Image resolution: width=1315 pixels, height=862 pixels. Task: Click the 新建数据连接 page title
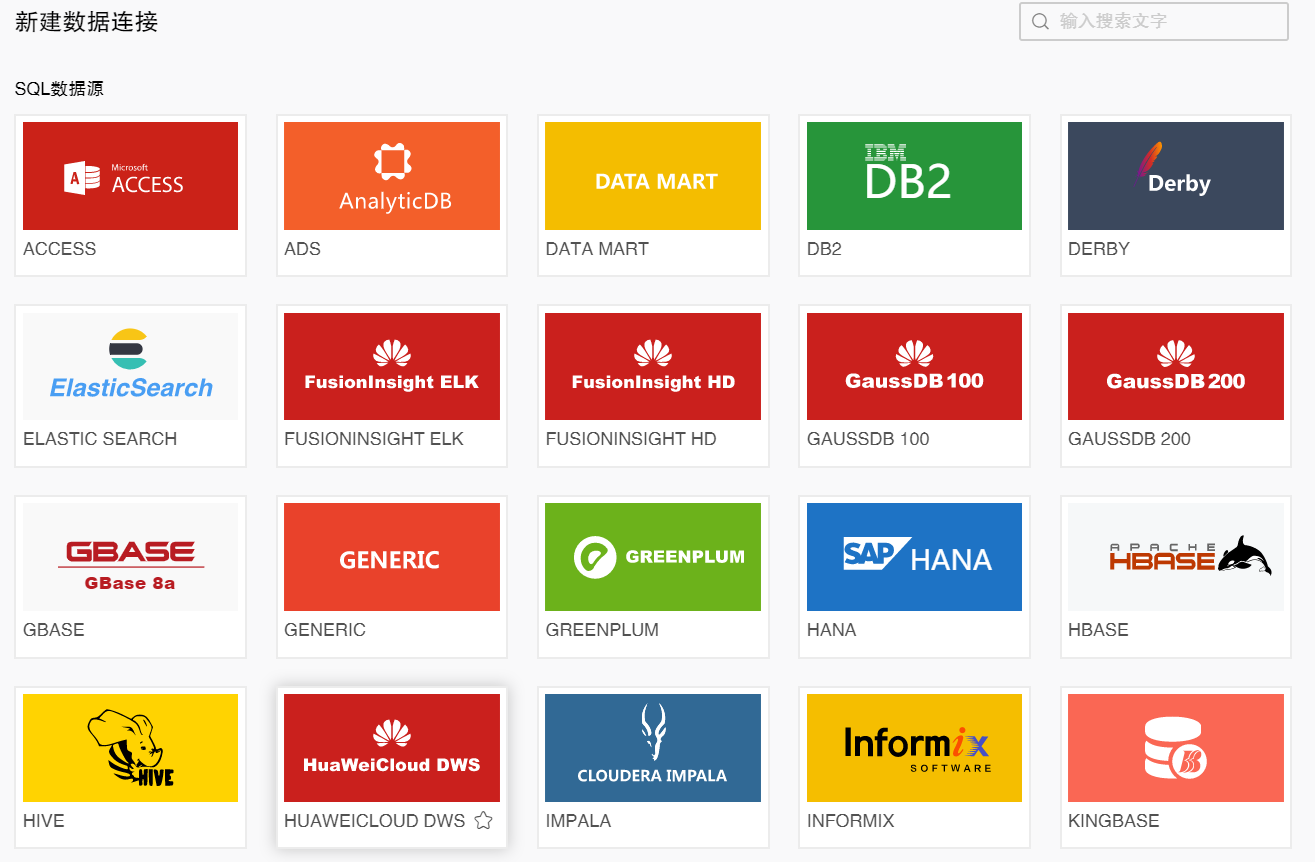click(x=86, y=22)
